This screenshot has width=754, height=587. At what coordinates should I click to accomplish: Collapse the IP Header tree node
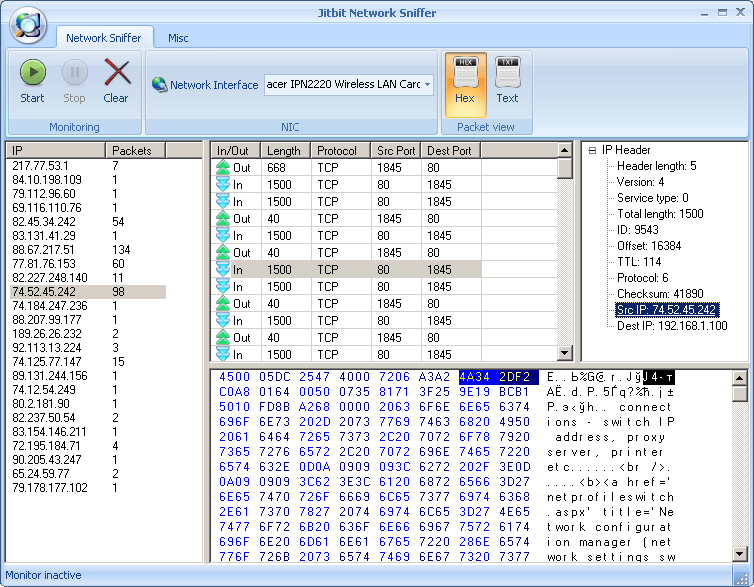click(592, 150)
